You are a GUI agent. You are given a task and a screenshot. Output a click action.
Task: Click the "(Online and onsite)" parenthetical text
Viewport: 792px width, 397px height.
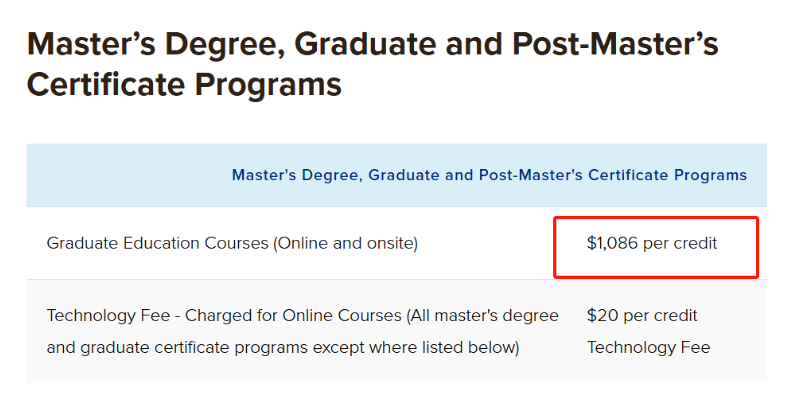click(345, 243)
